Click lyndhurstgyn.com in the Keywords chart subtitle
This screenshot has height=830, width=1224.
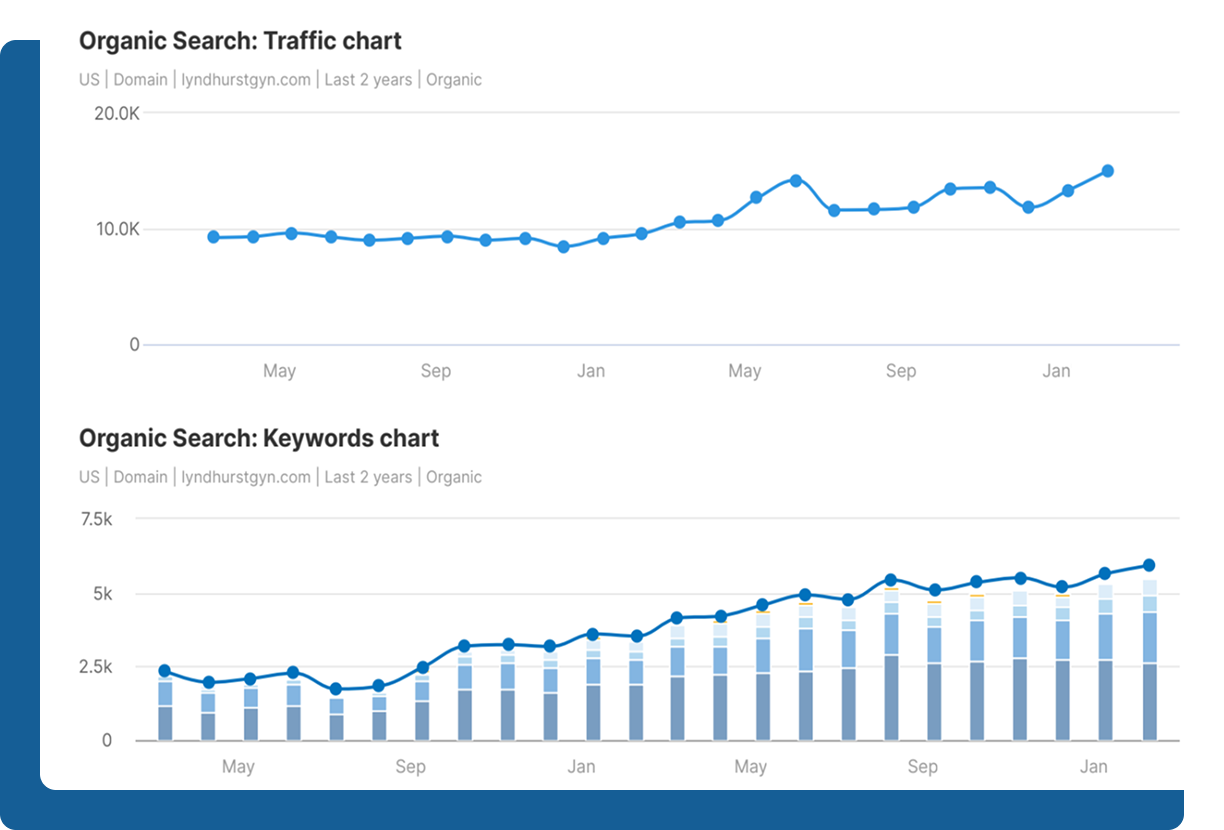point(246,477)
